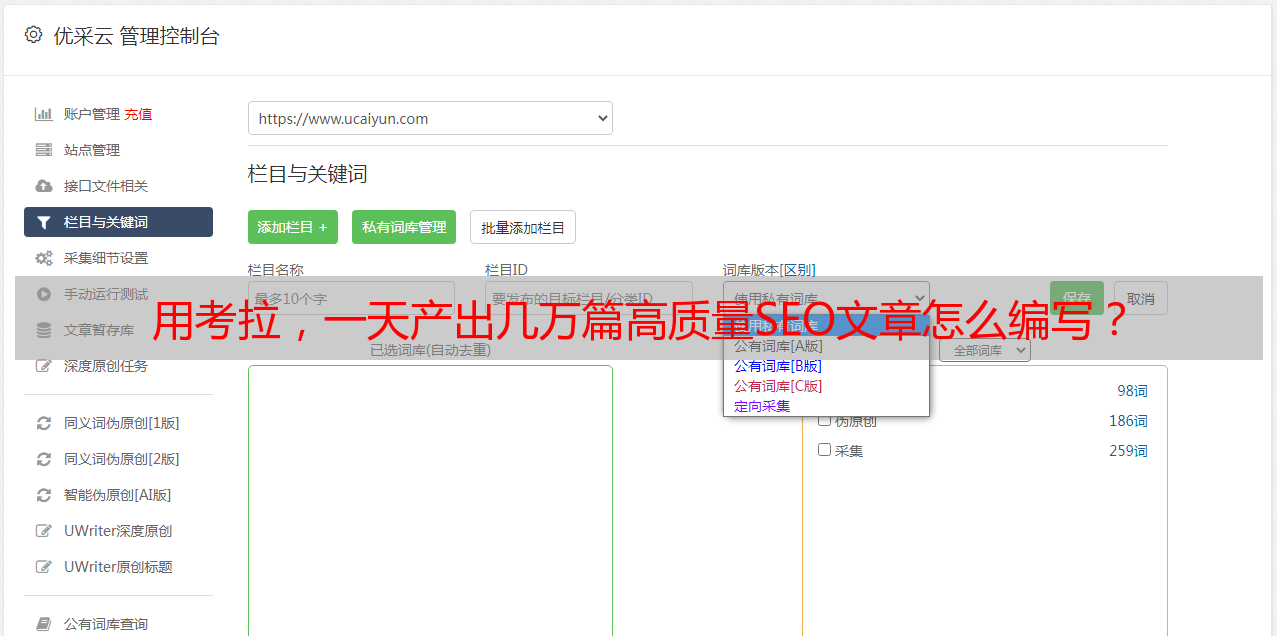The height and width of the screenshot is (636, 1277).
Task: Click the refresh icon for 同义词伪原创[1版]
Action: (43, 423)
